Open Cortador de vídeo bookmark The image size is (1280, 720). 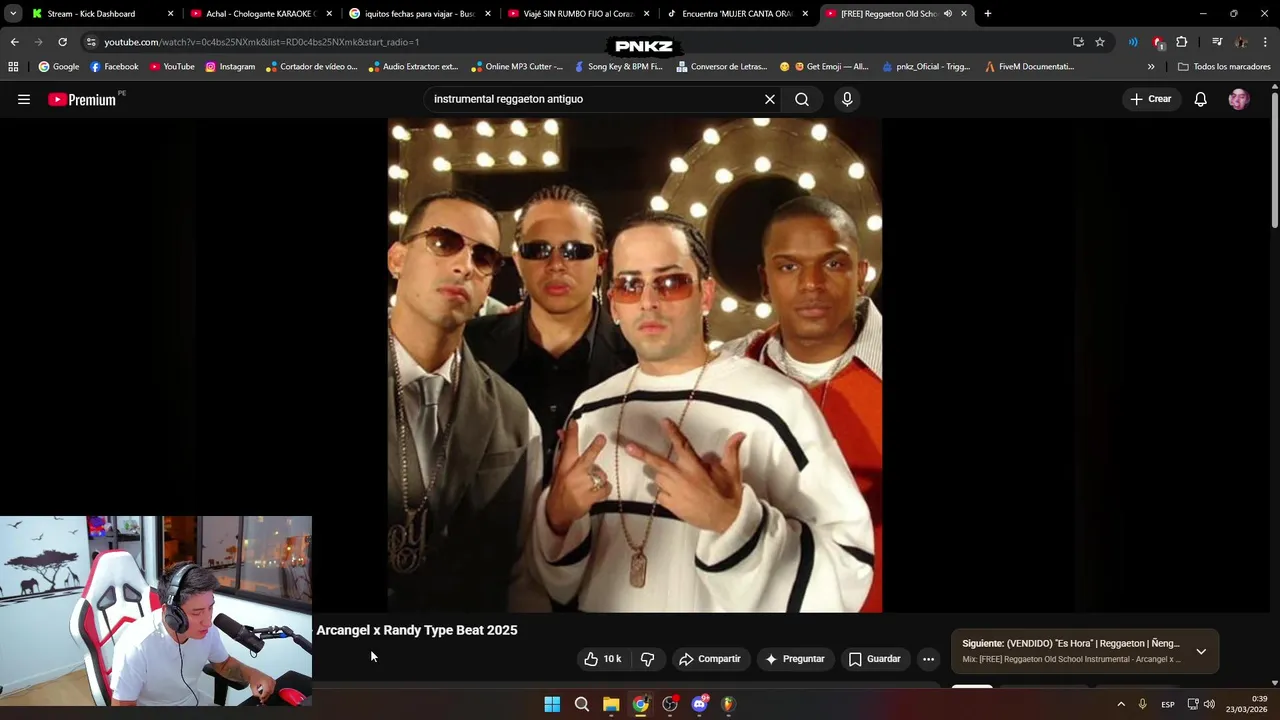point(312,67)
